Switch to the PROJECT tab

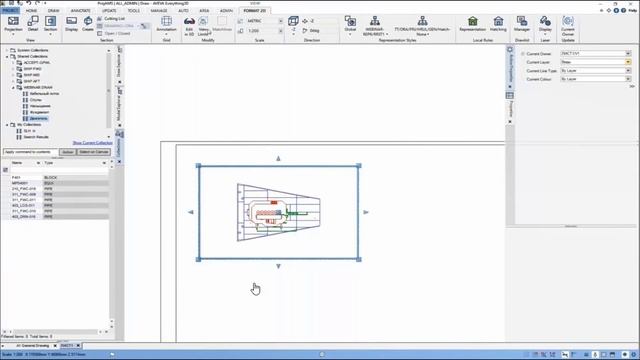coord(10,11)
